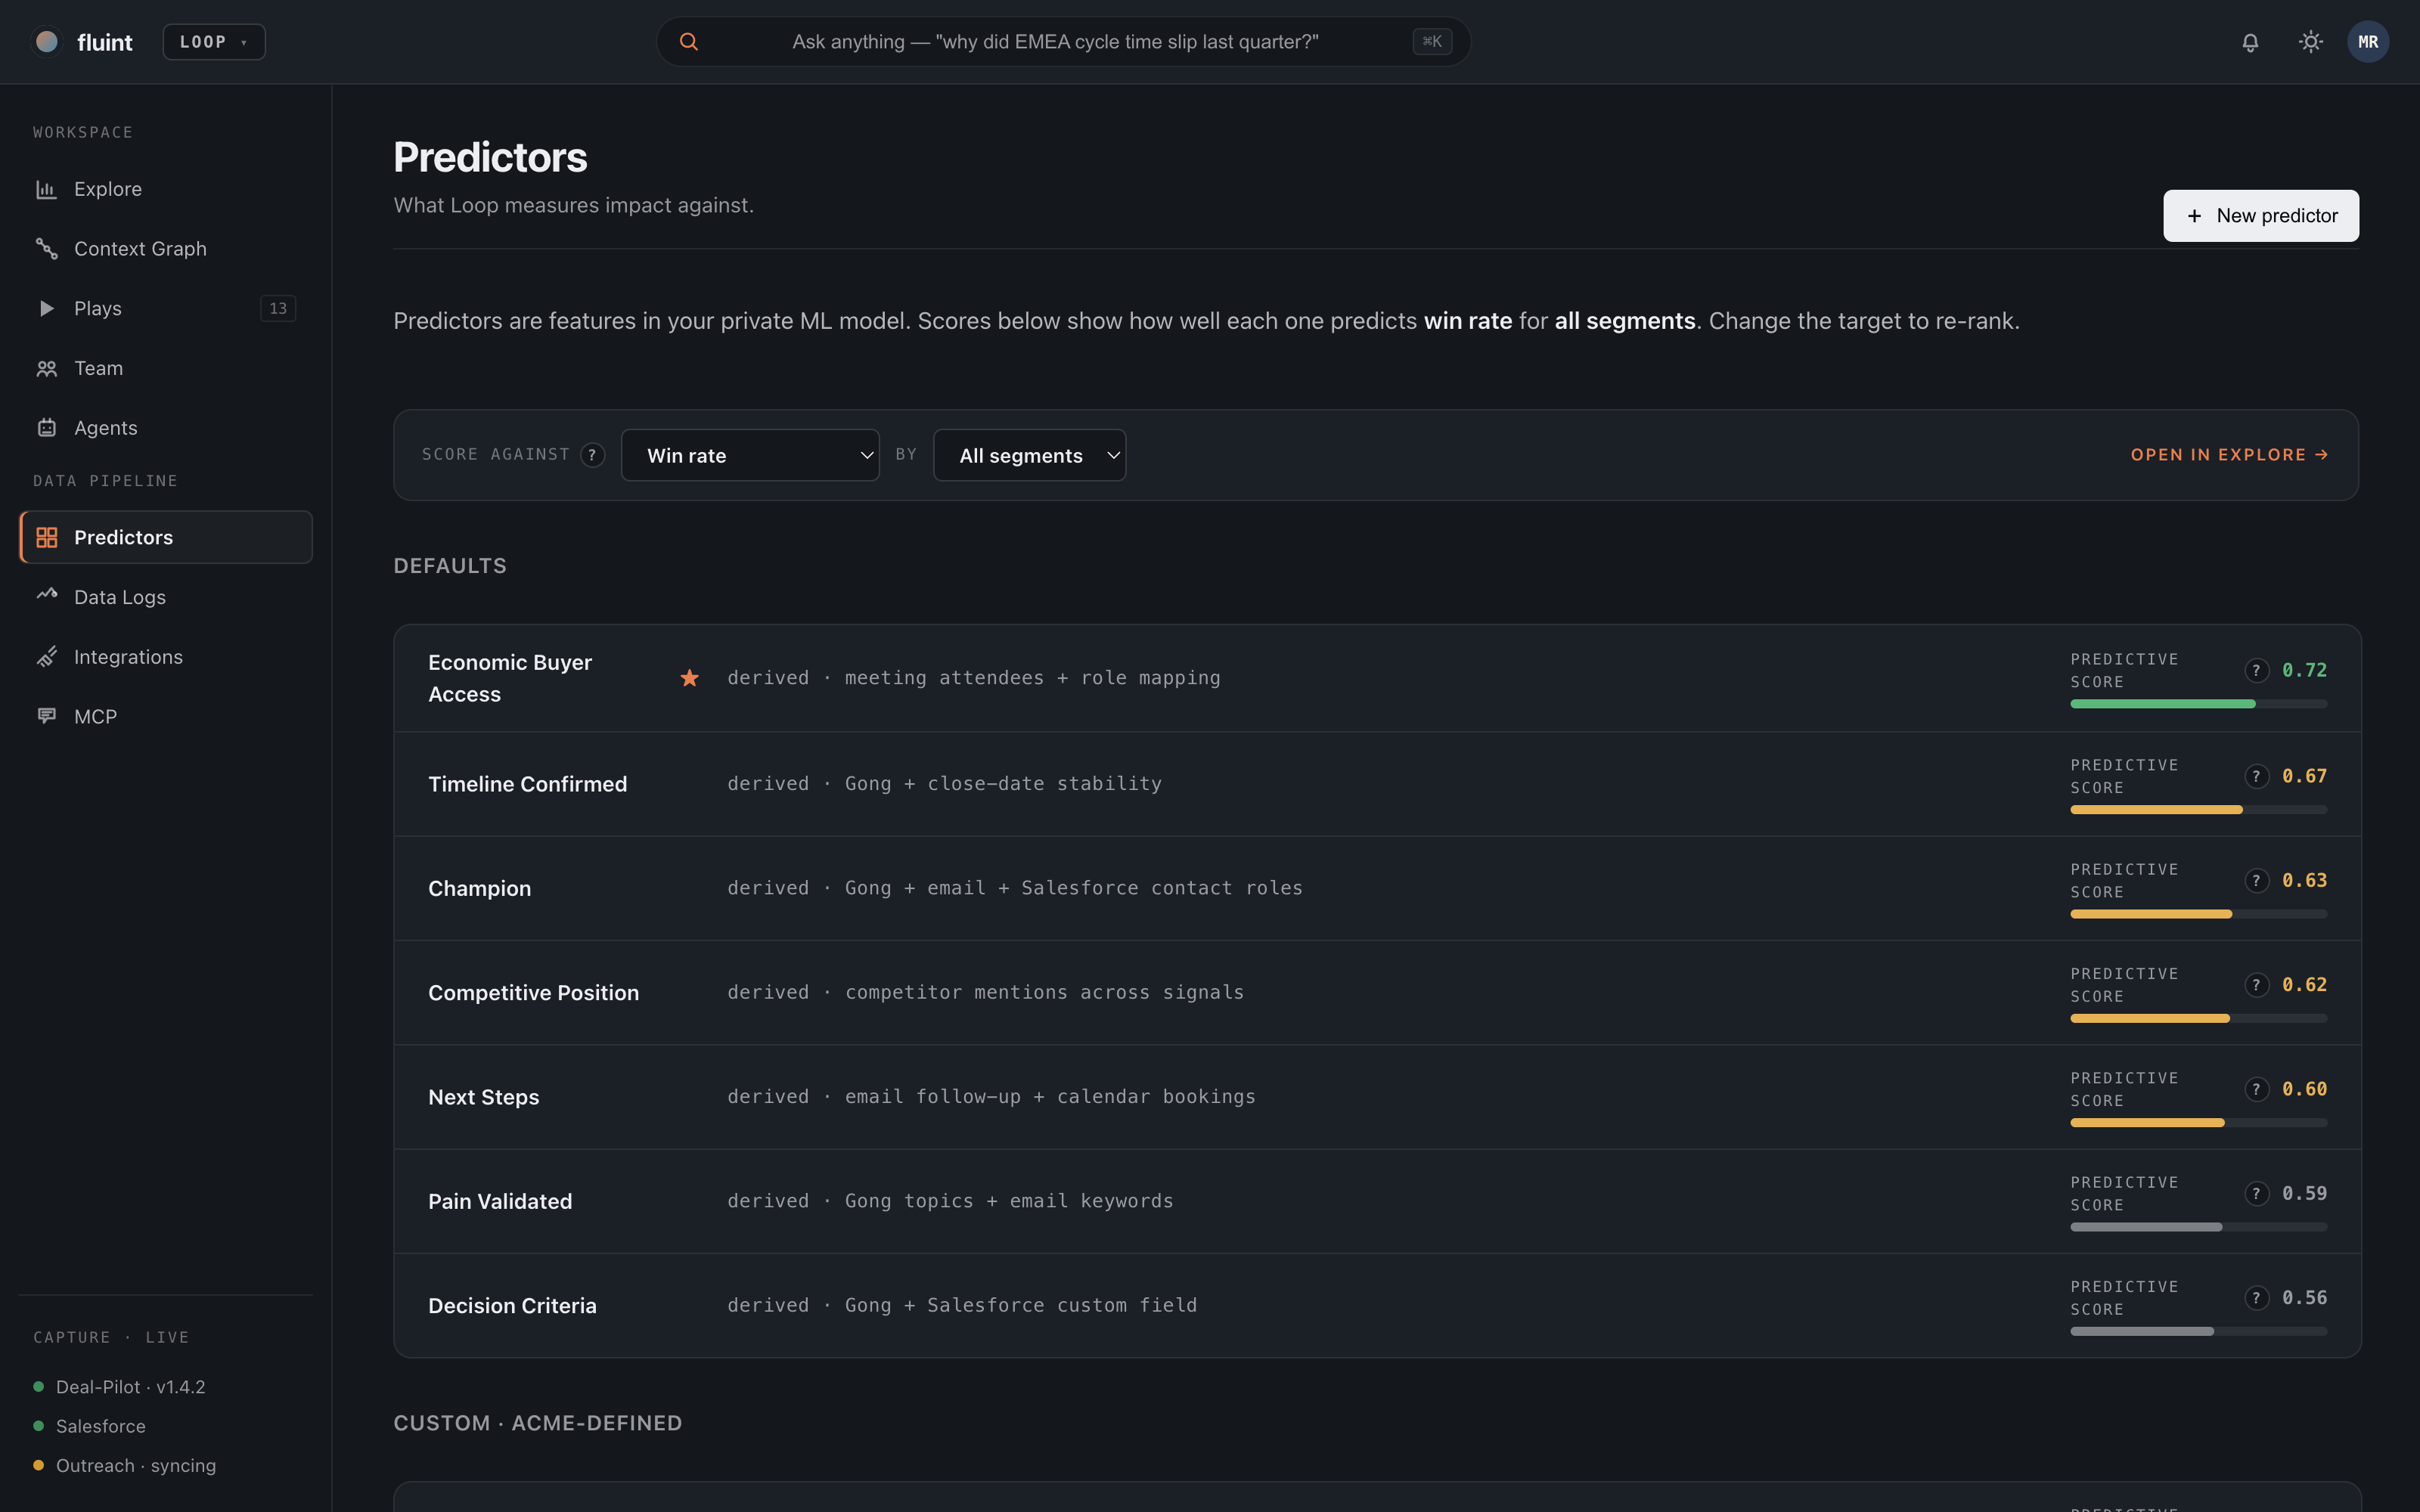Click the fluint logo icon
The width and height of the screenshot is (2420, 1512).
[x=47, y=41]
